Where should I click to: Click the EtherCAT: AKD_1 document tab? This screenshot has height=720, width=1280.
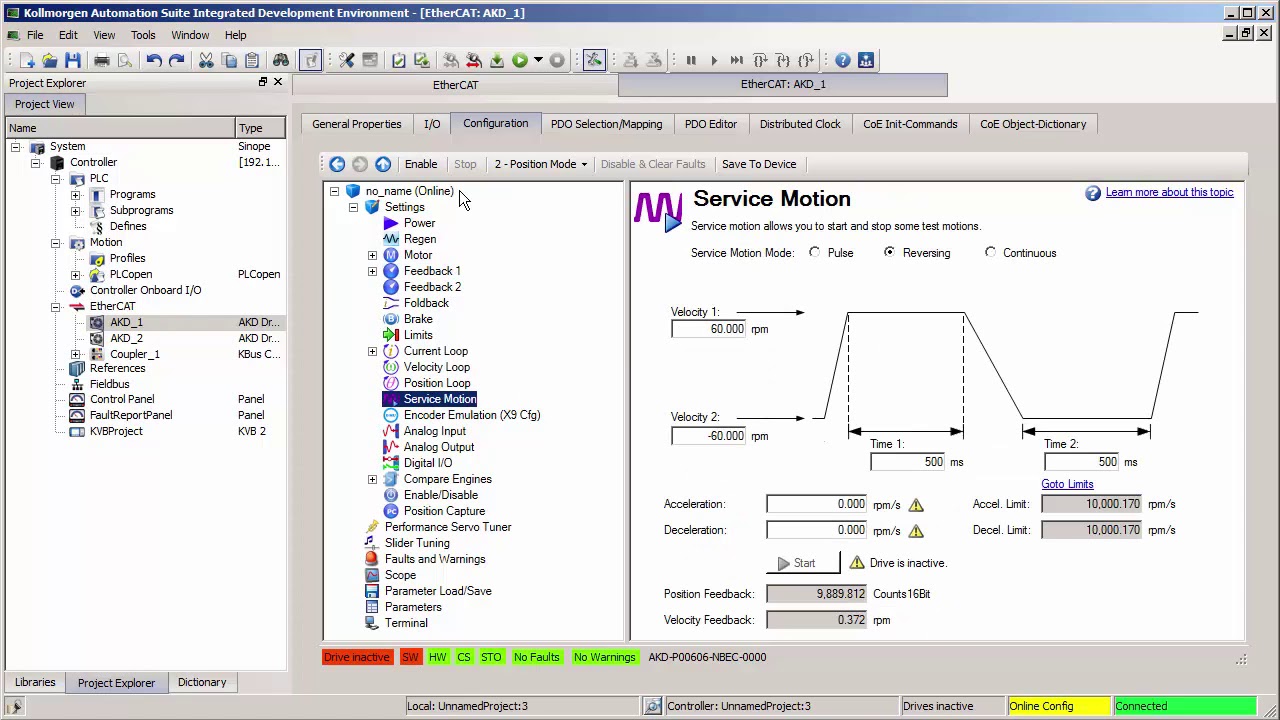783,84
